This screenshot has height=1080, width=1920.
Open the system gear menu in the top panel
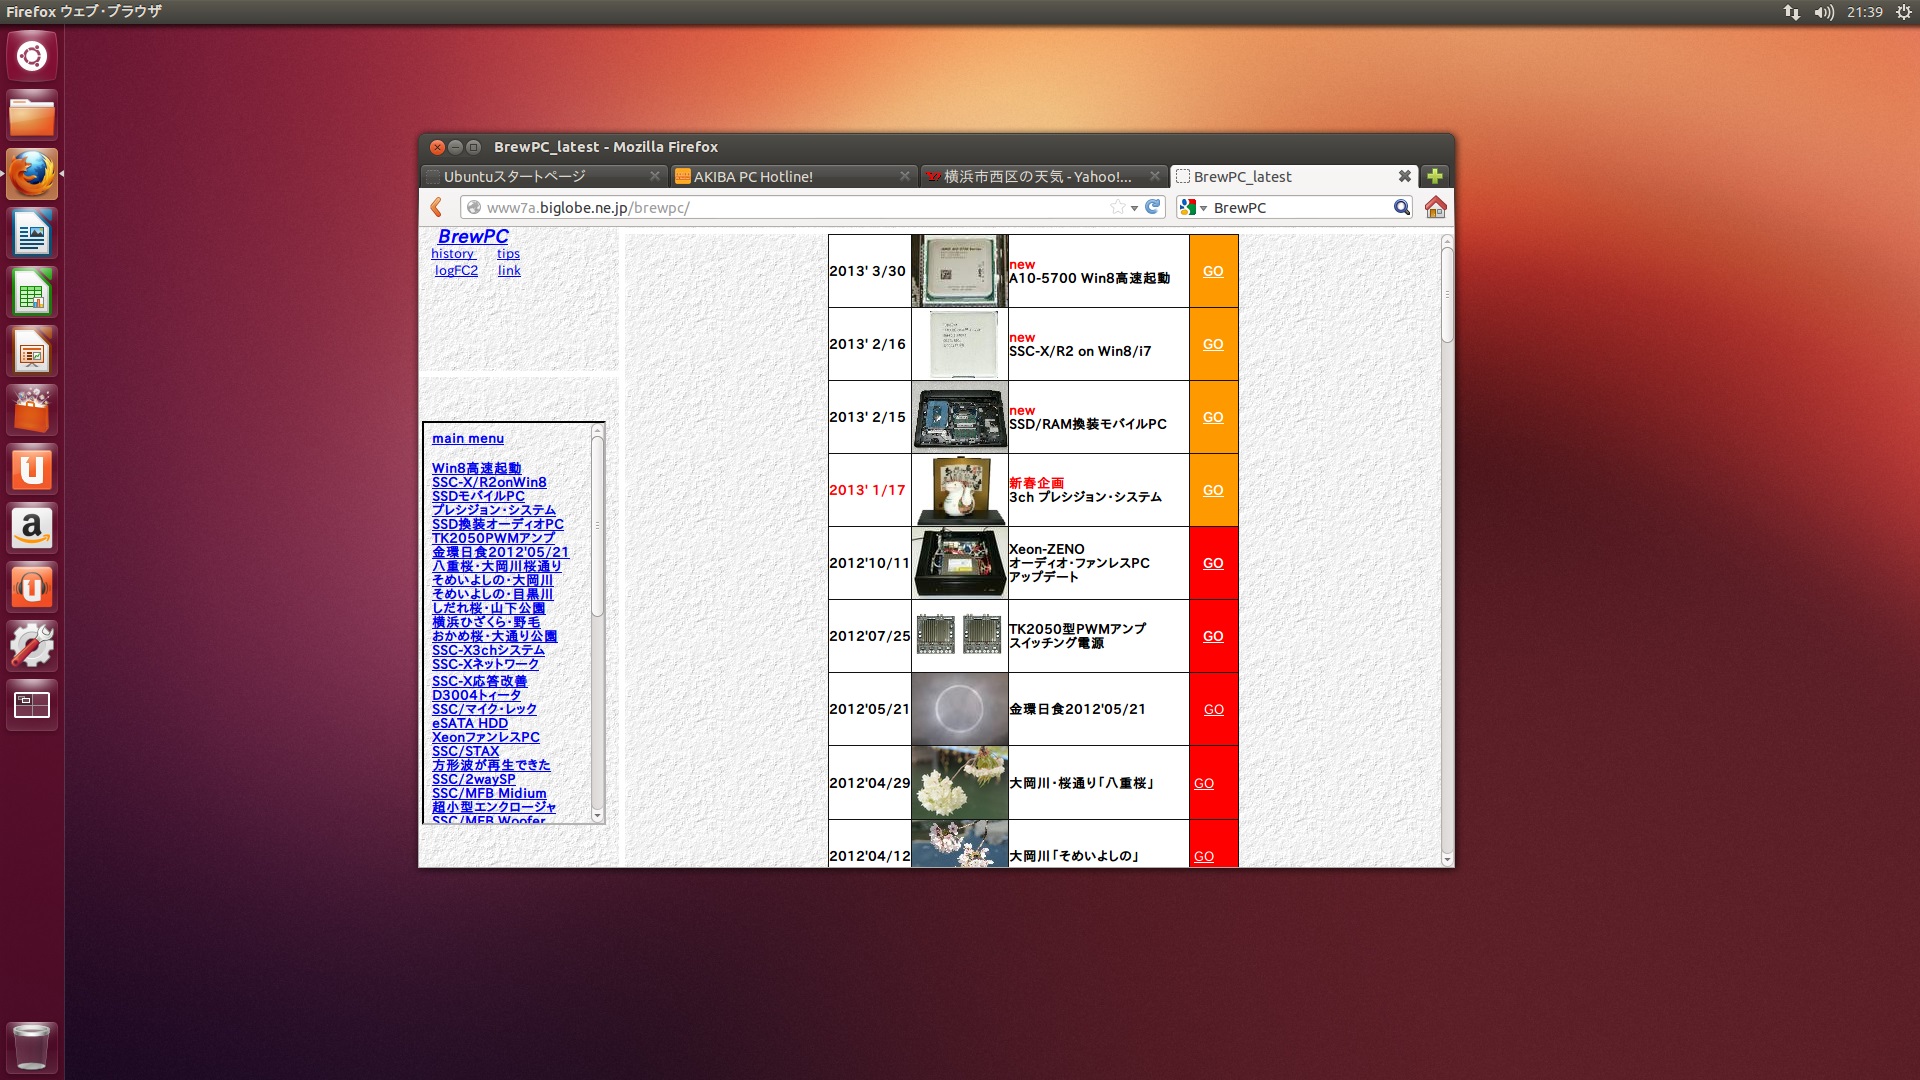1903,12
